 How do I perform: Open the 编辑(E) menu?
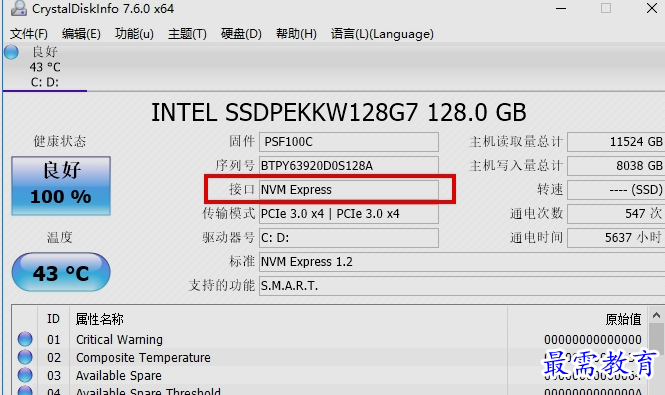point(81,34)
